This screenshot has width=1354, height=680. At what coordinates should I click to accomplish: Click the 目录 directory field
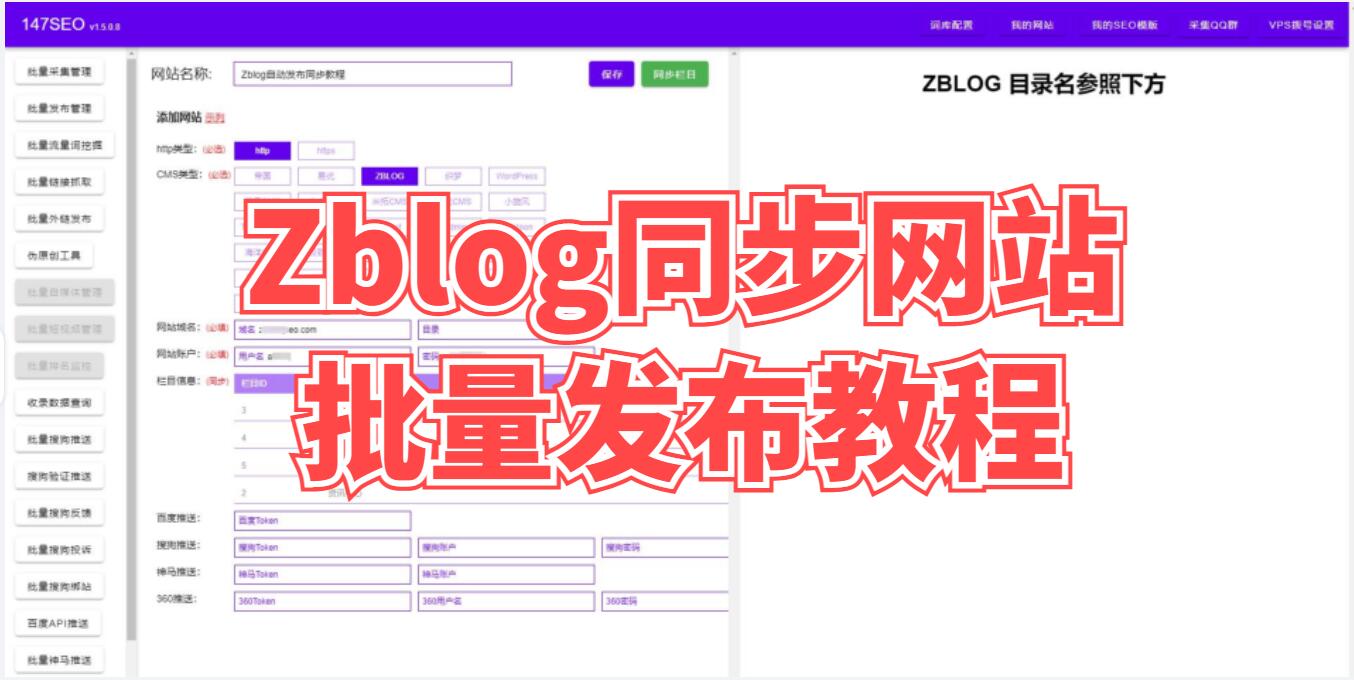tap(506, 329)
